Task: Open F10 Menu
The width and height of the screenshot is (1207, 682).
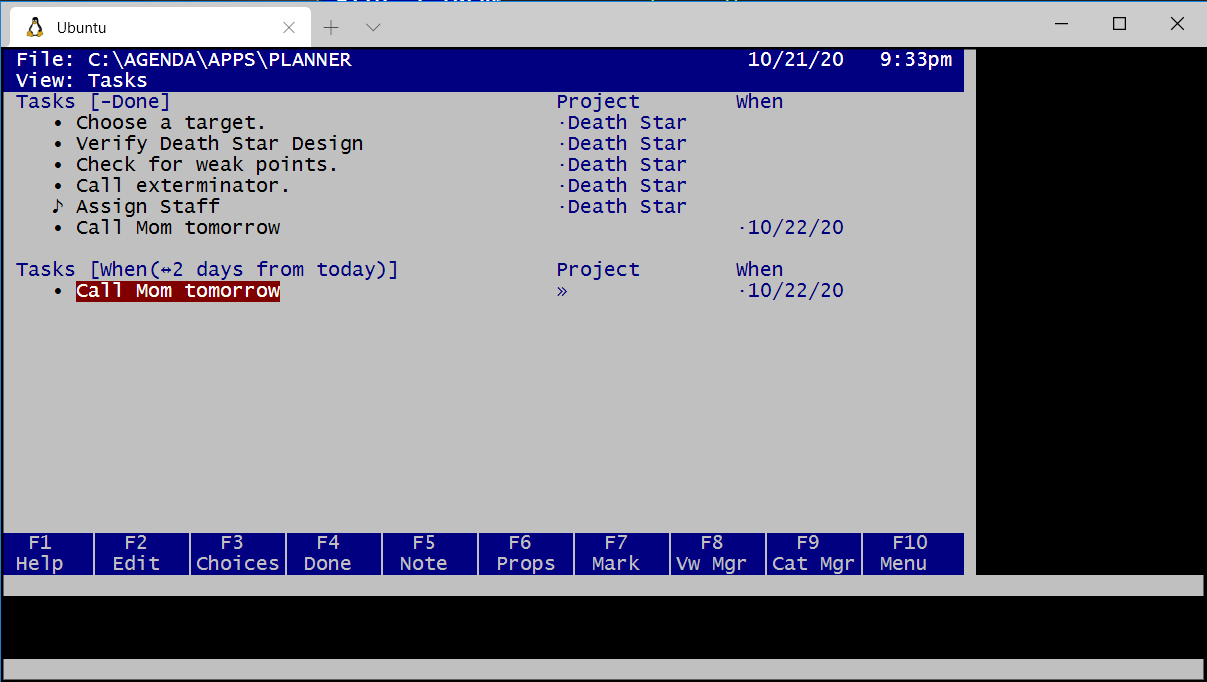Action: click(x=909, y=553)
